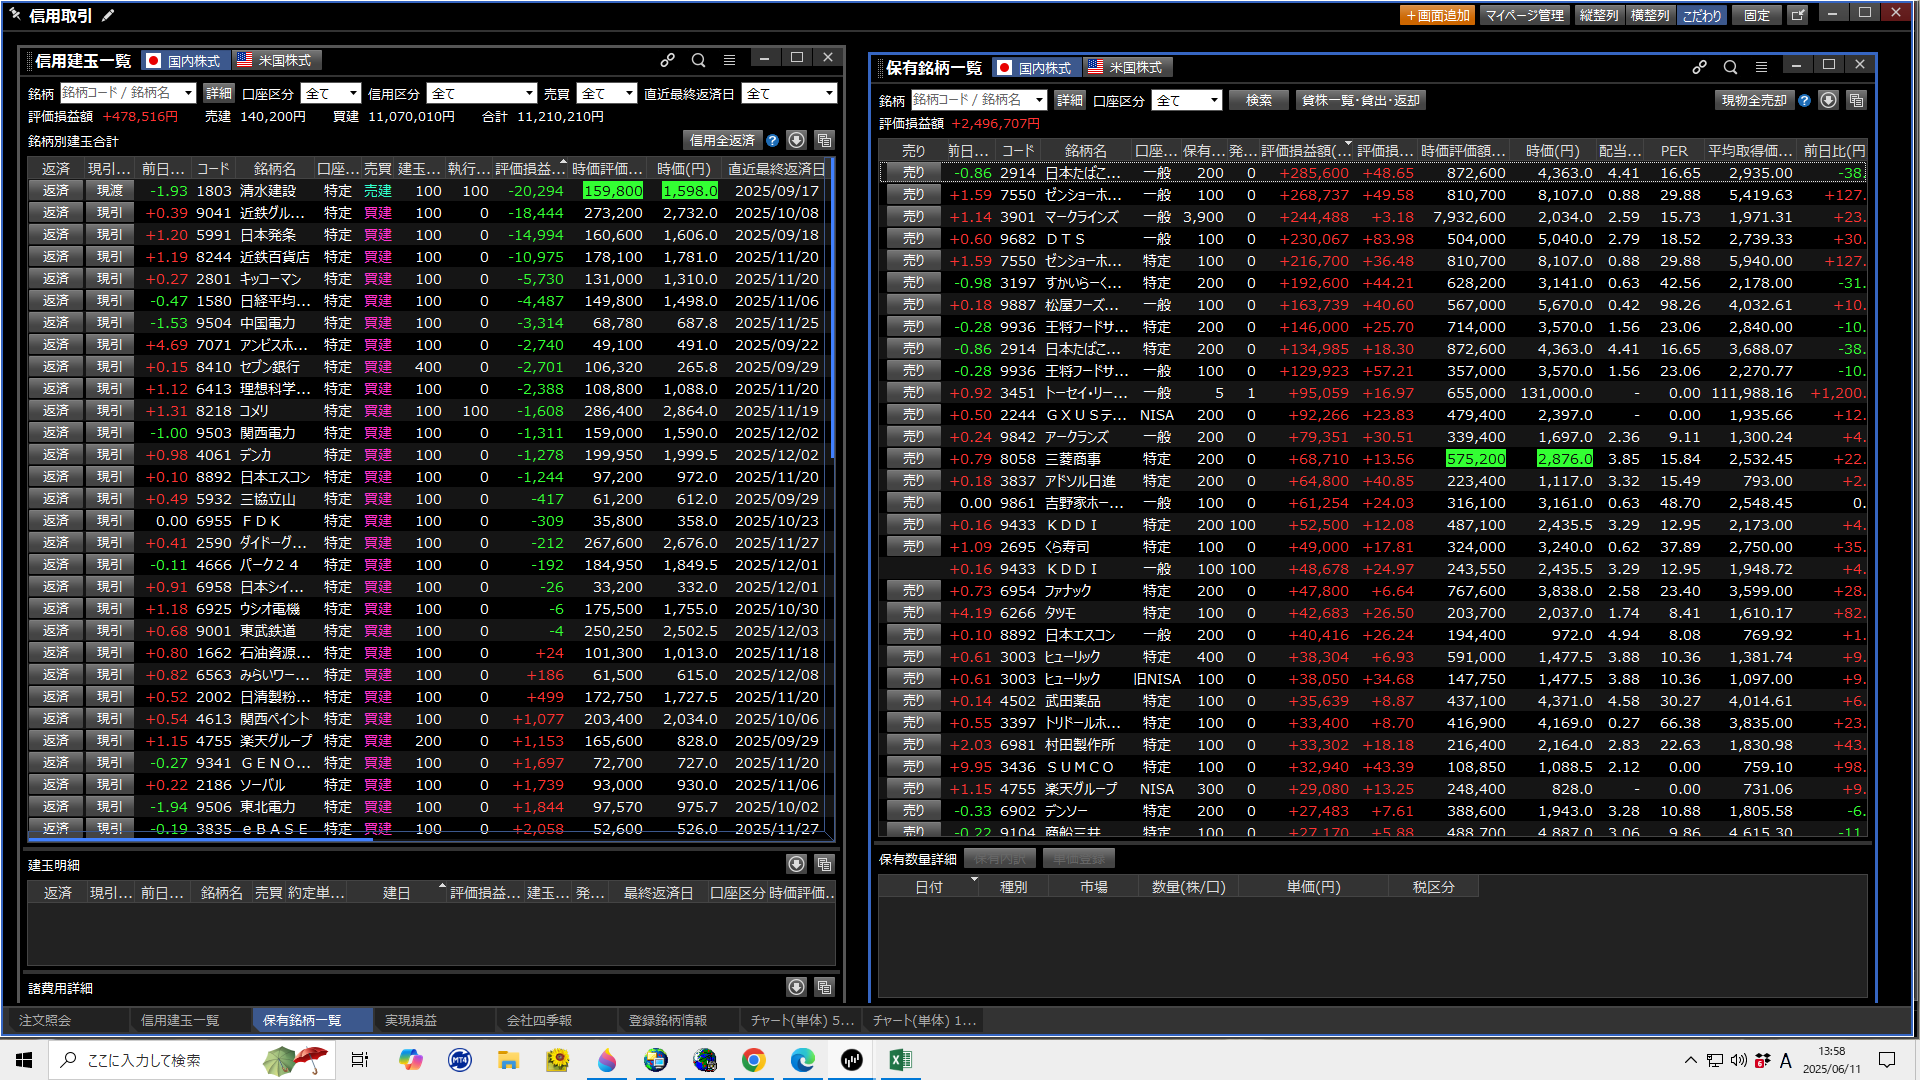Click the help icon next to 現物全売却
The height and width of the screenshot is (1080, 1920).
point(1804,100)
